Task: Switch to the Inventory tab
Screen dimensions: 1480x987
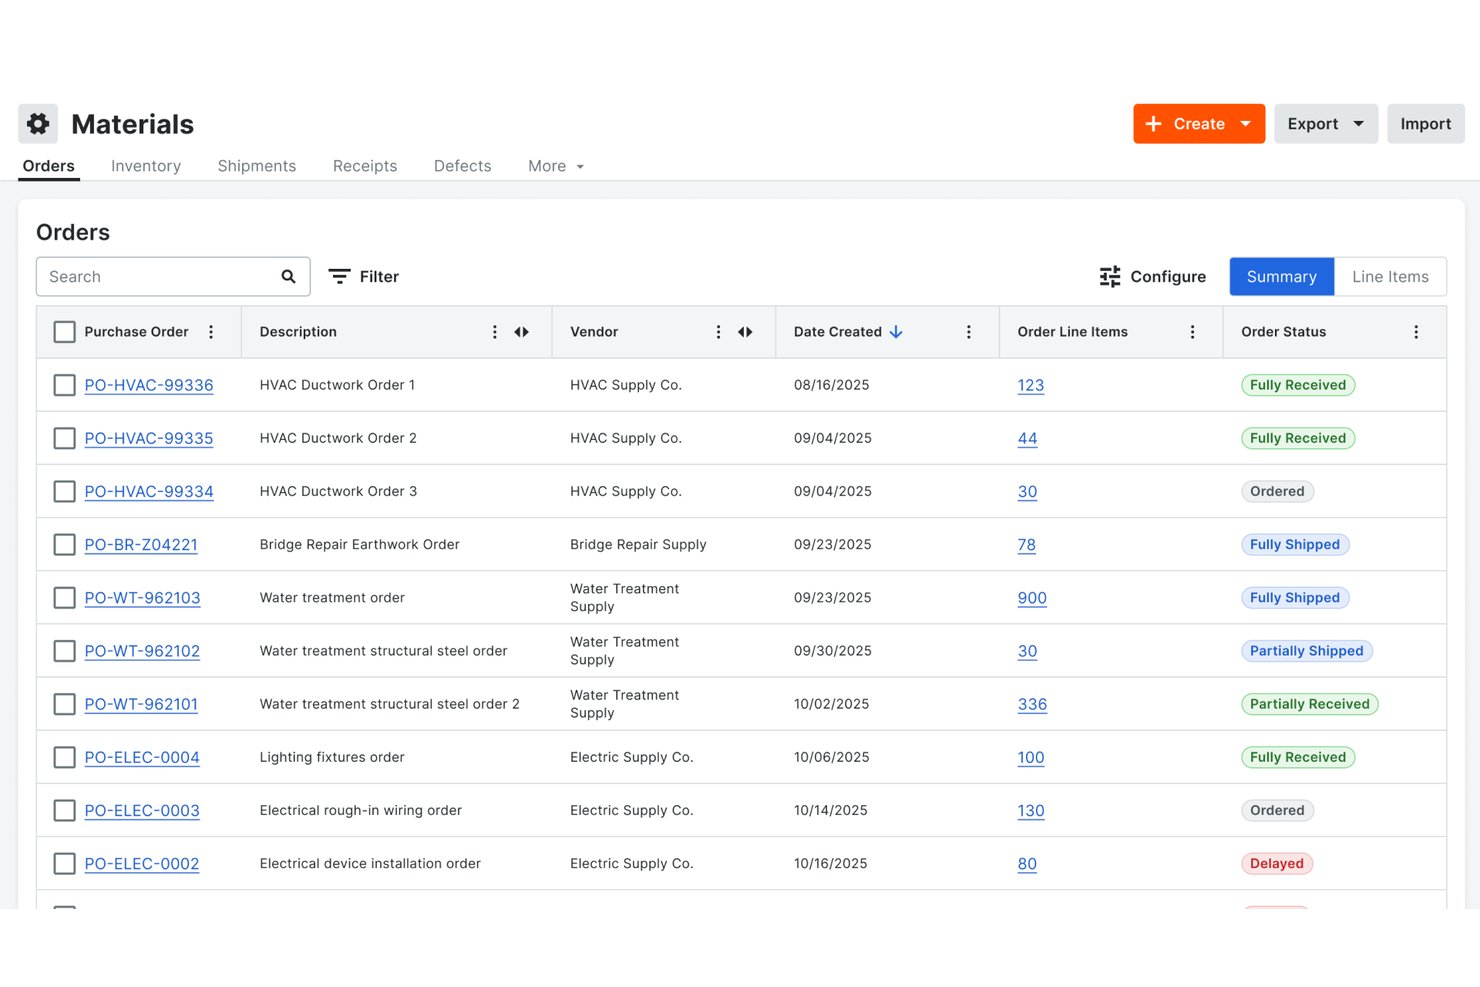Action: pos(146,166)
